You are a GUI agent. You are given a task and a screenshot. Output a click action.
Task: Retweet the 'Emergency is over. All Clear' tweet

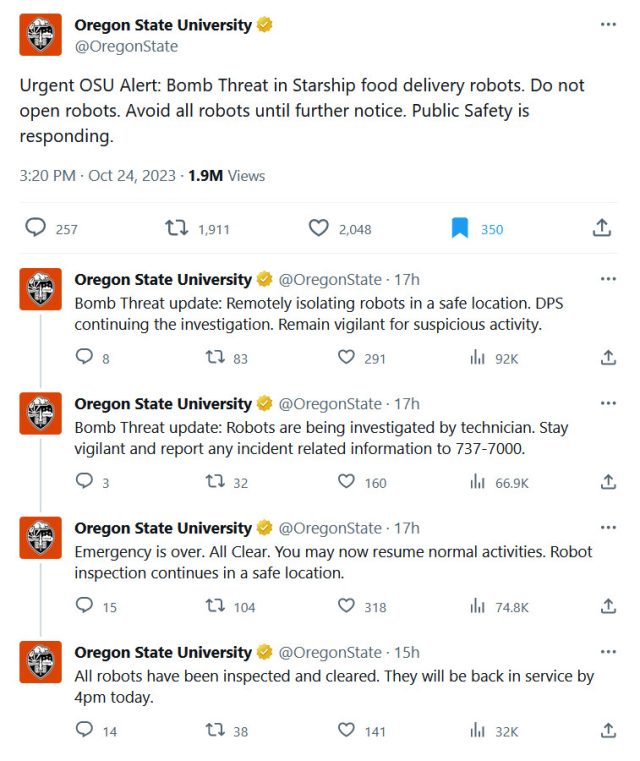click(x=215, y=606)
